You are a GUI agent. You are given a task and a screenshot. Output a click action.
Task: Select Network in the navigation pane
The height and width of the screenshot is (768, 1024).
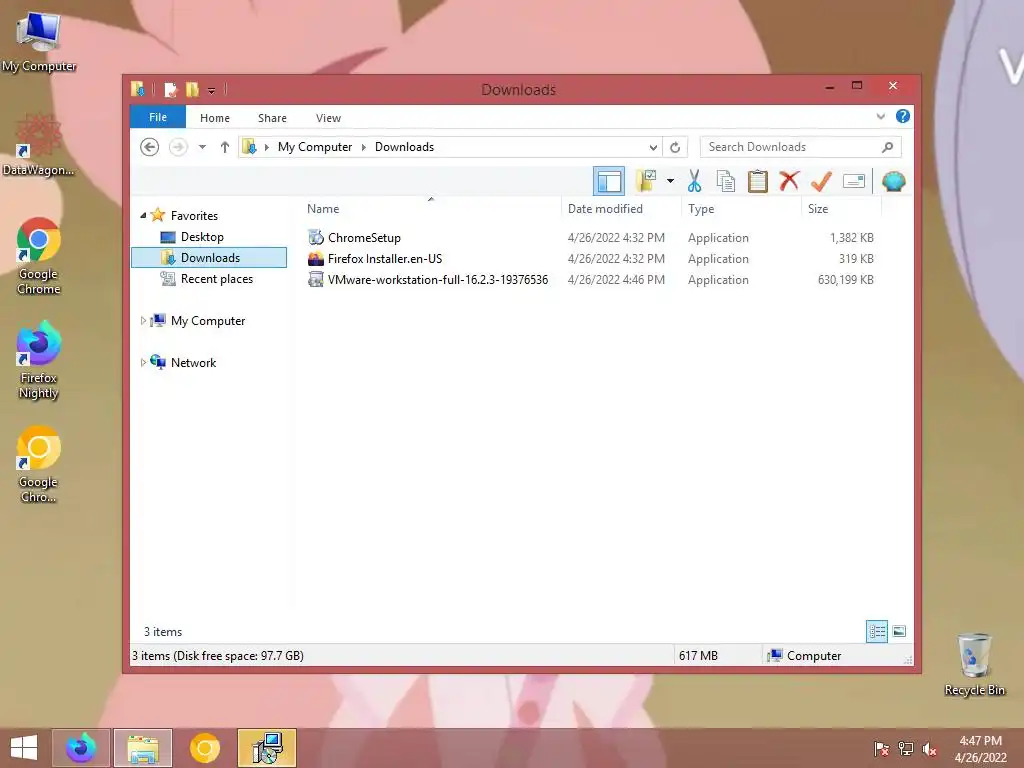coord(193,362)
